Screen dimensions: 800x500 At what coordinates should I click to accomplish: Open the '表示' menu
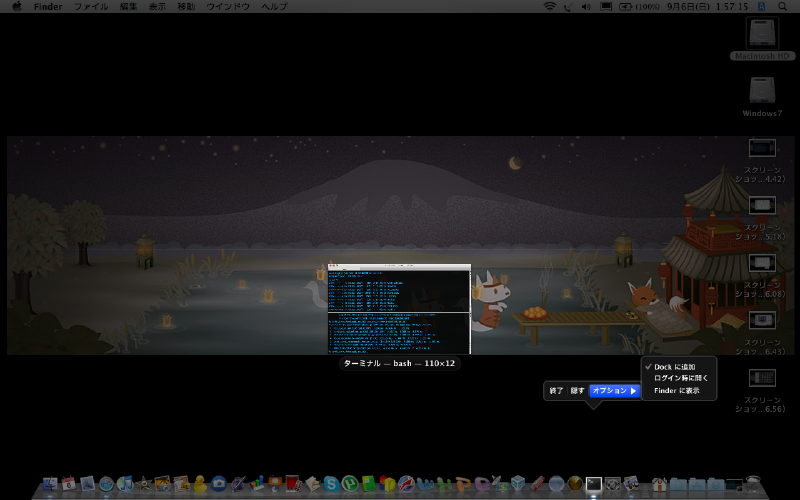[x=157, y=7]
